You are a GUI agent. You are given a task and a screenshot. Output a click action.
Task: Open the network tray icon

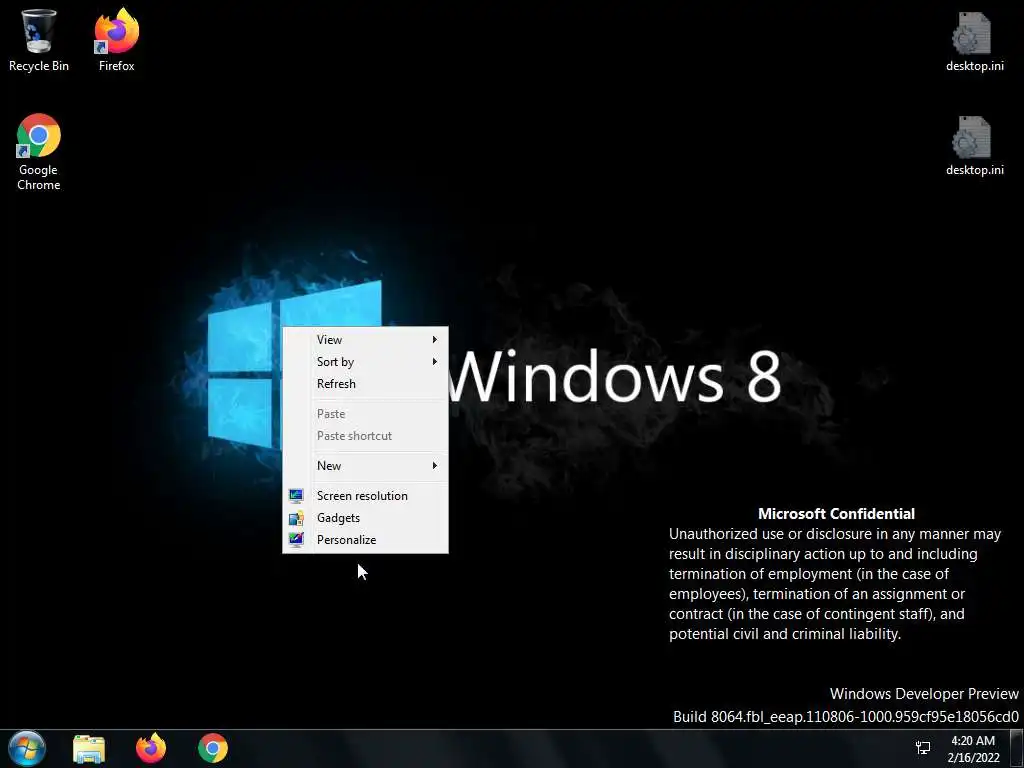[923, 748]
